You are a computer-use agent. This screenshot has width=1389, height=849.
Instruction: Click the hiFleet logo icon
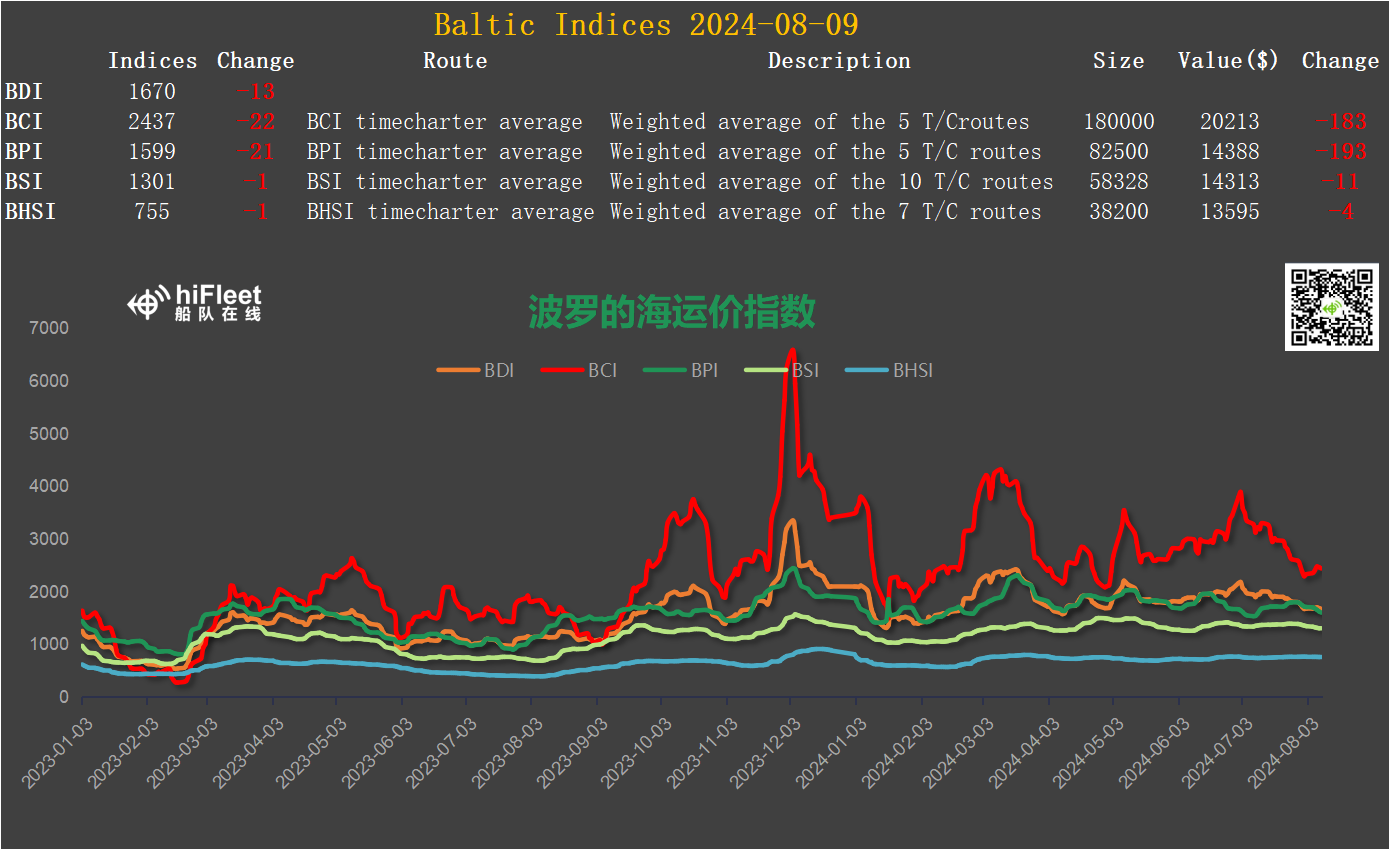tap(148, 303)
